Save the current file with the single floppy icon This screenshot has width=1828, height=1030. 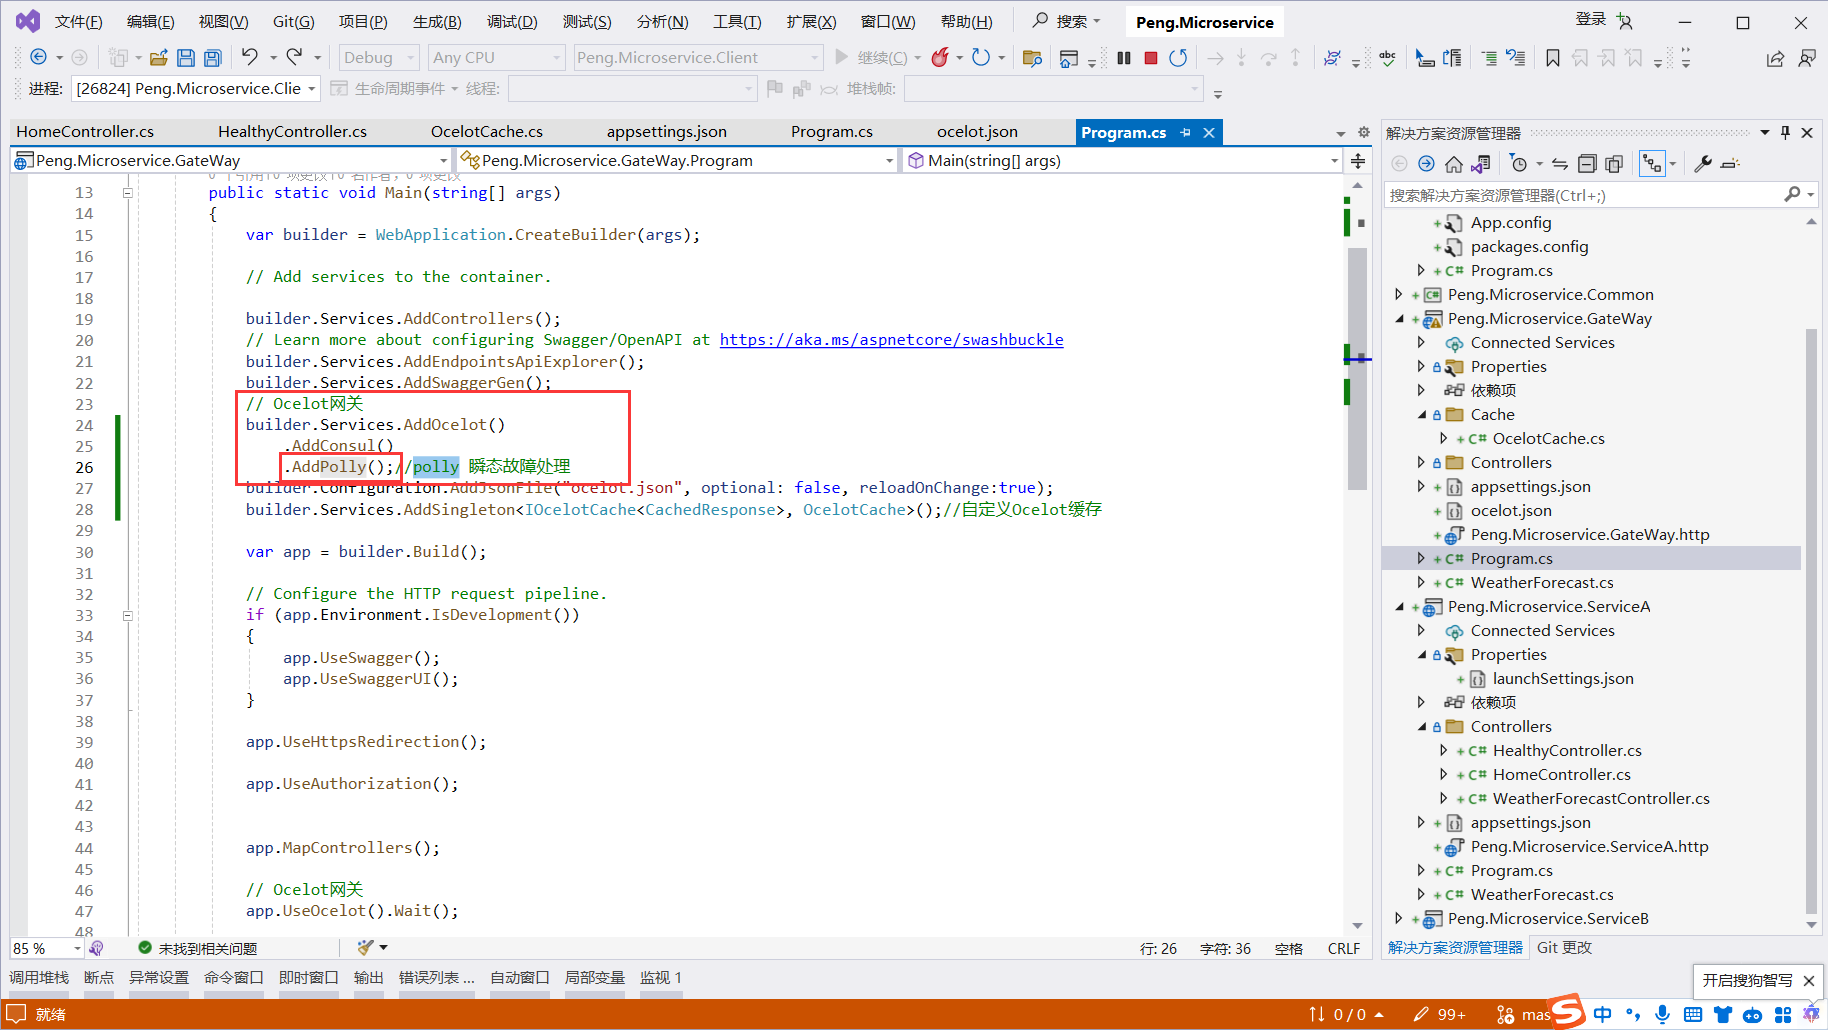click(x=186, y=58)
